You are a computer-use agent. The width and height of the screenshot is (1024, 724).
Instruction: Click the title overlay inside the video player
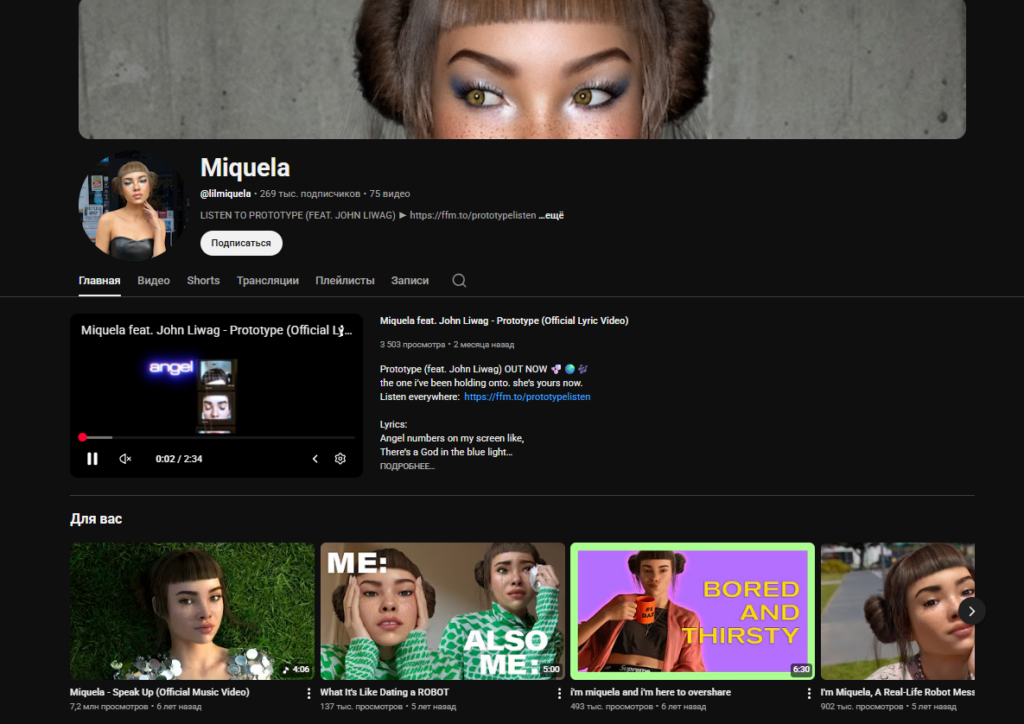(x=216, y=330)
